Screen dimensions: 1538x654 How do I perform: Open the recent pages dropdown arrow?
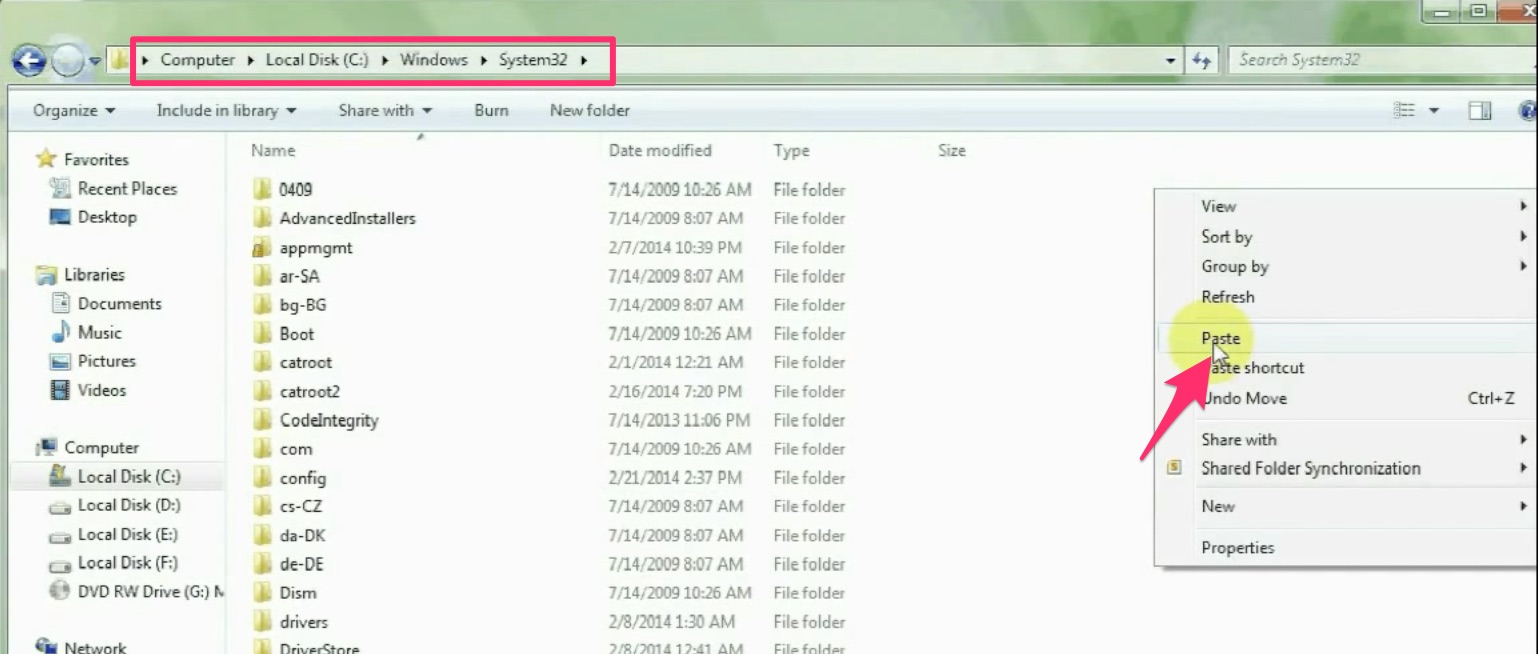95,62
